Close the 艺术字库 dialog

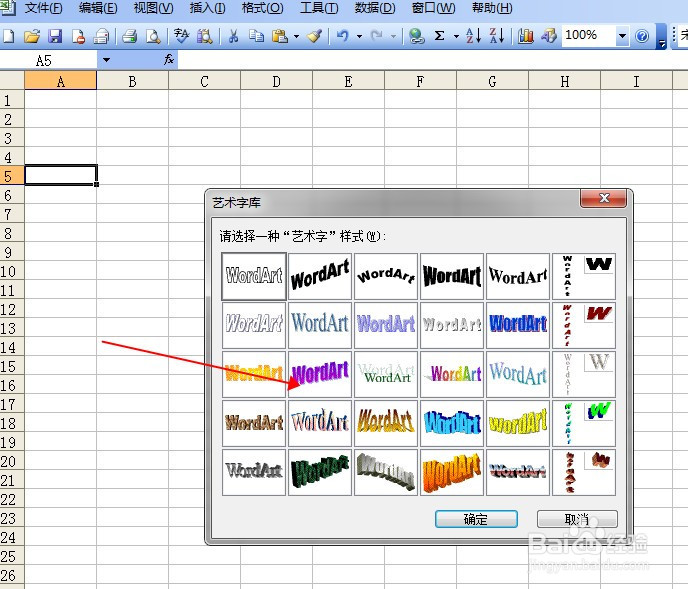click(604, 198)
